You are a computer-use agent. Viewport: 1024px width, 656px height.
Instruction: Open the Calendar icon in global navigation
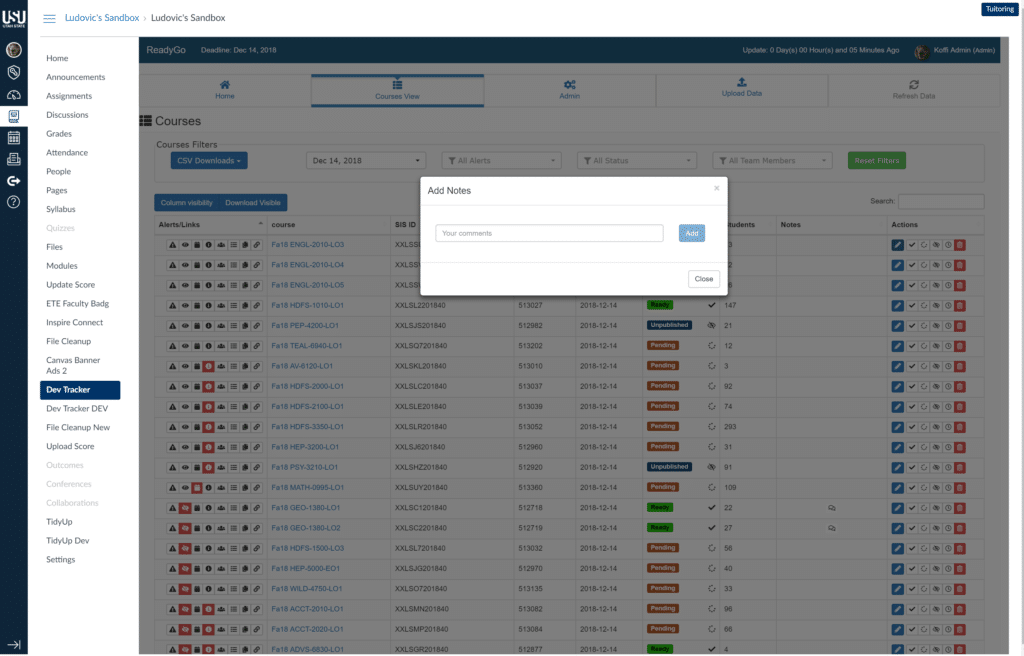click(x=14, y=138)
